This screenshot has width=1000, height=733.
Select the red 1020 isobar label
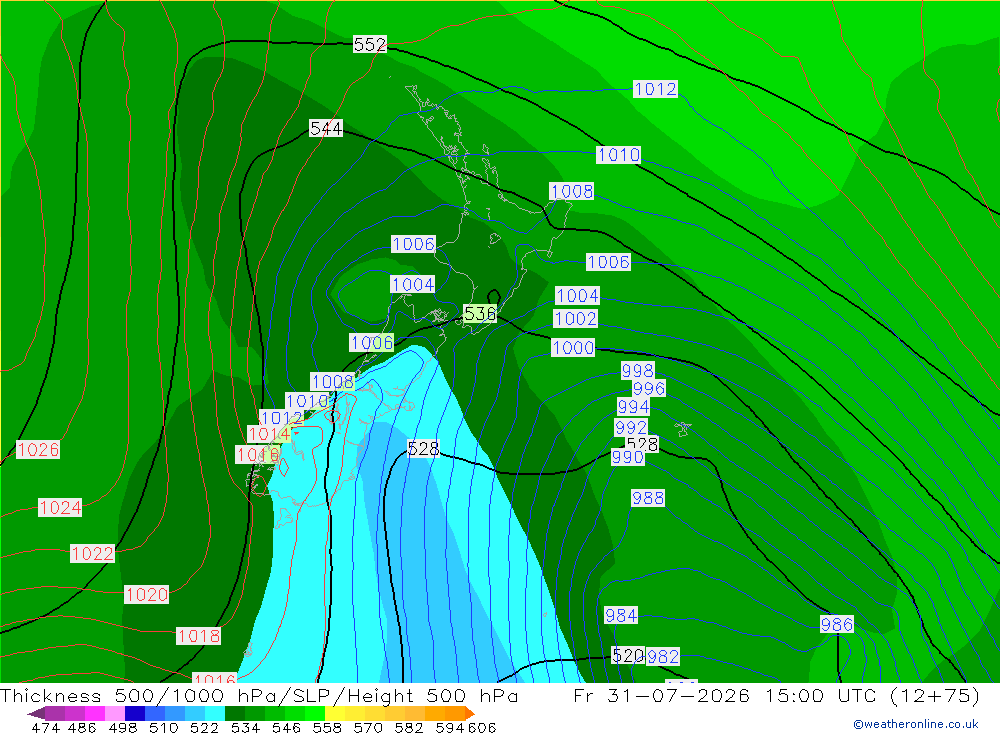147,595
